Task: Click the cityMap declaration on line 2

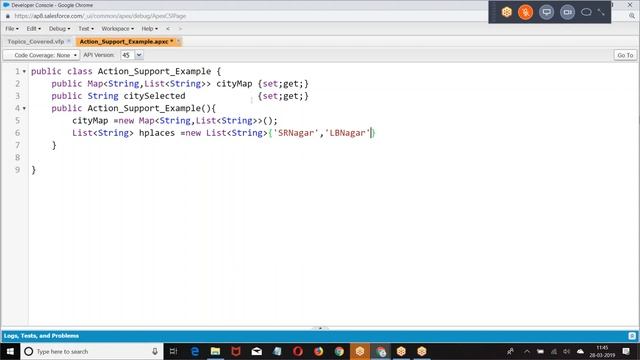Action: click(234, 84)
